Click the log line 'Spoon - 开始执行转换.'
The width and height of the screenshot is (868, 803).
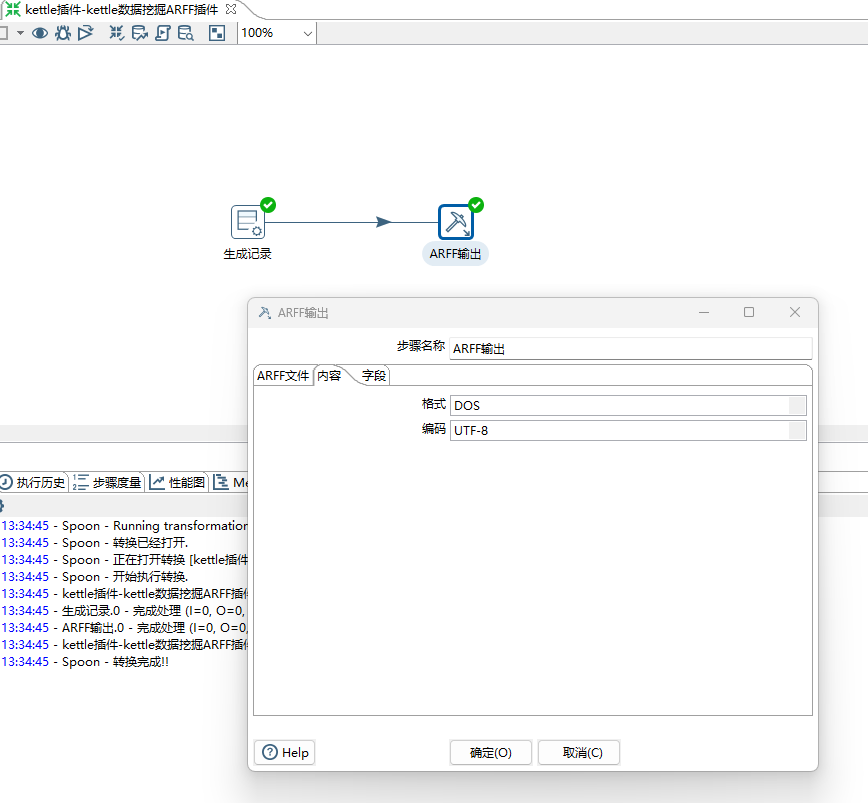tap(125, 577)
